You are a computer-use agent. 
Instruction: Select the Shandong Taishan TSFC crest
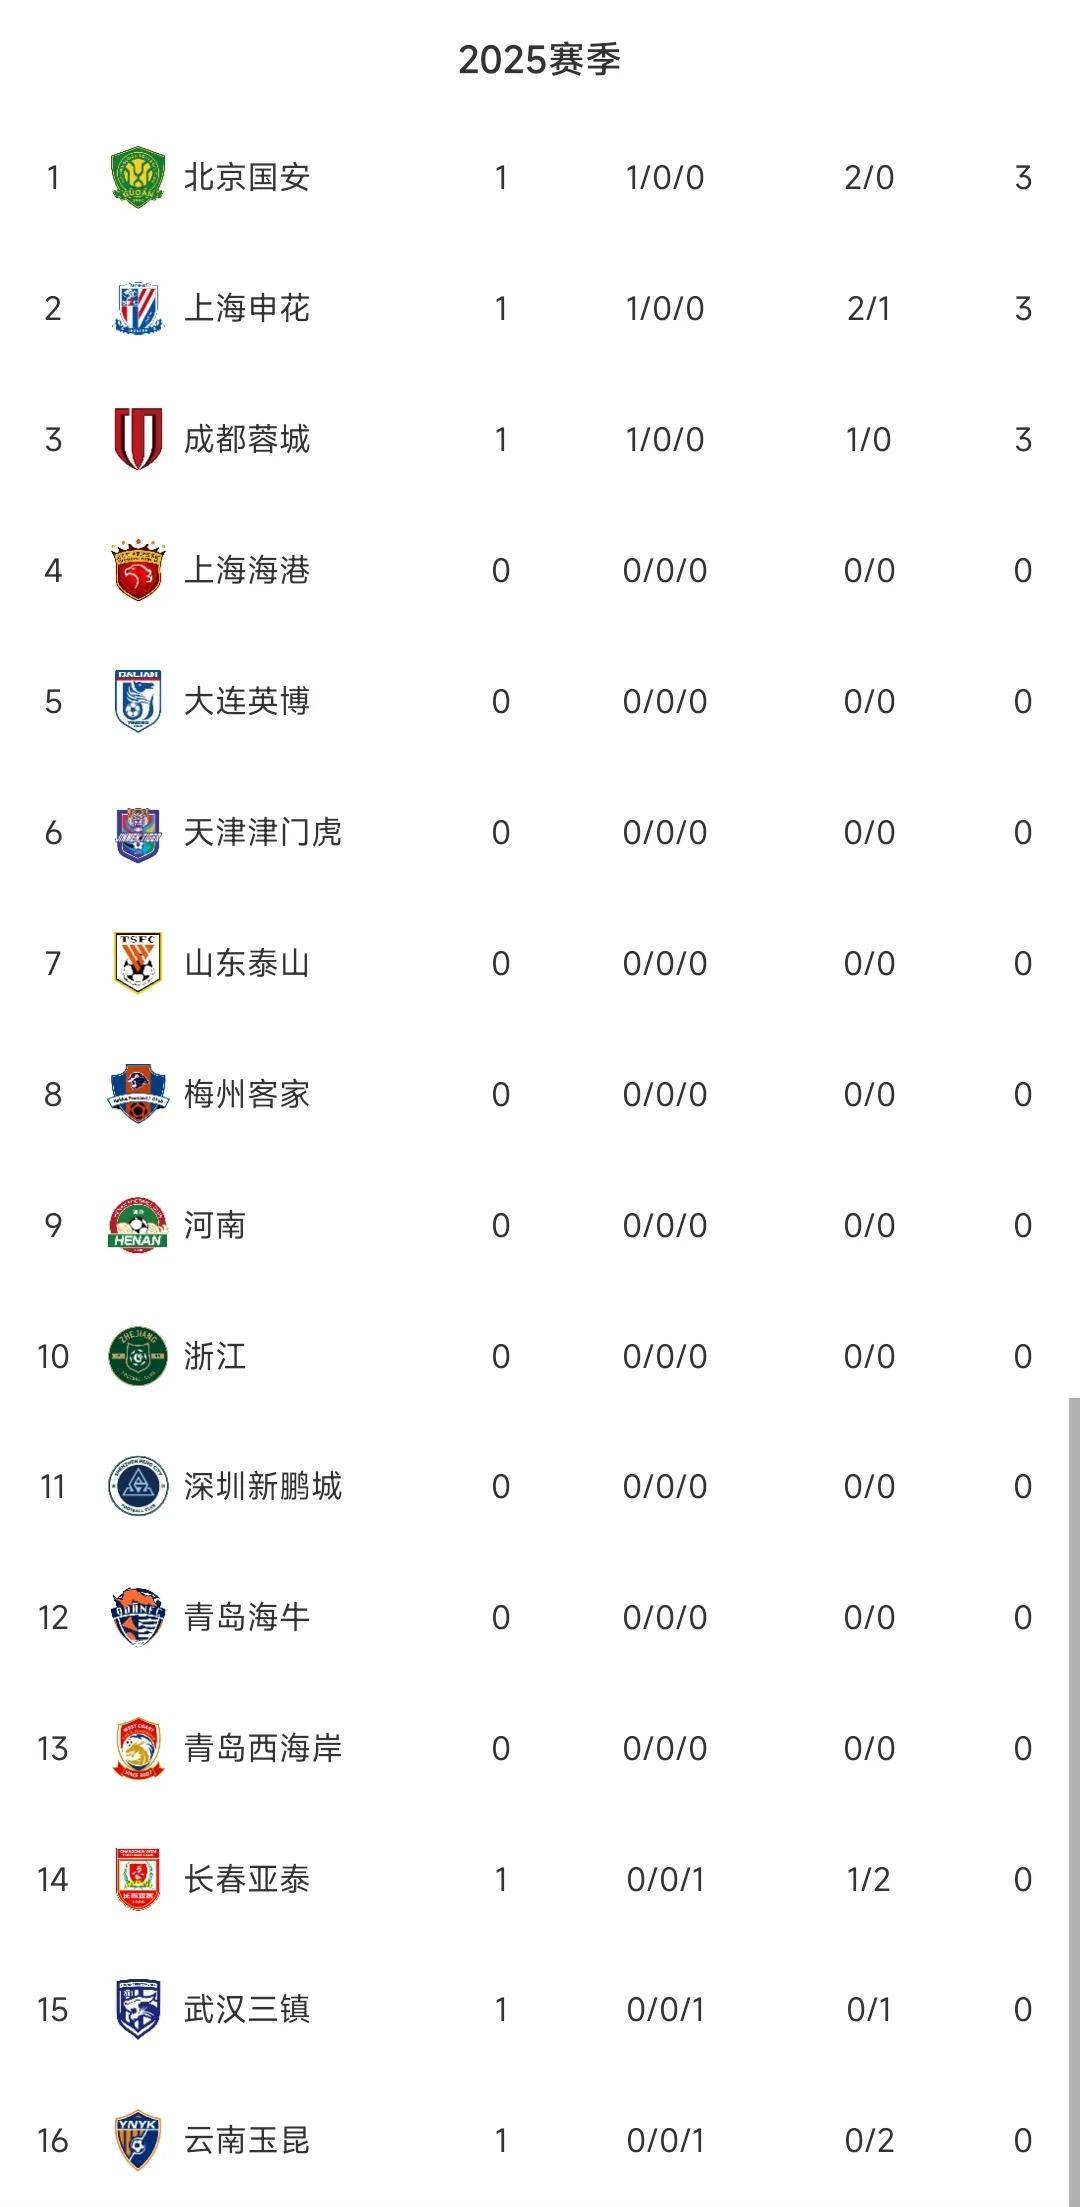point(138,964)
